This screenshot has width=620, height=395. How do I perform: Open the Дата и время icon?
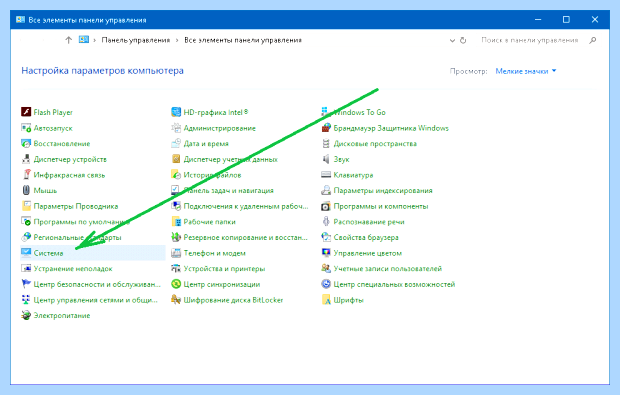point(176,144)
